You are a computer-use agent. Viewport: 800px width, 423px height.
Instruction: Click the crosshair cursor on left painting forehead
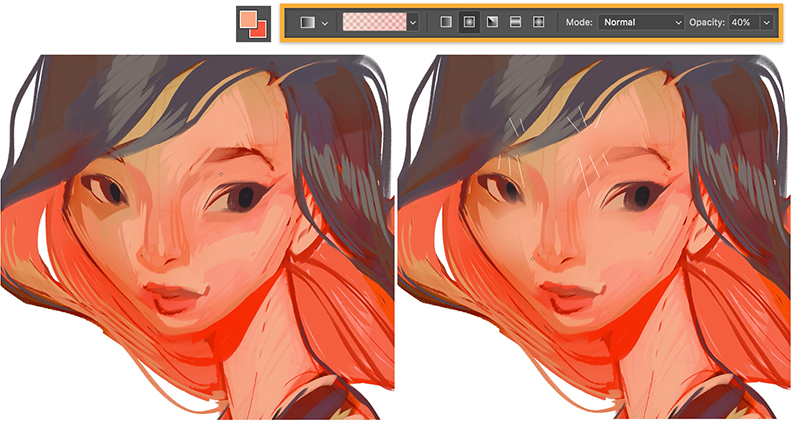221,173
